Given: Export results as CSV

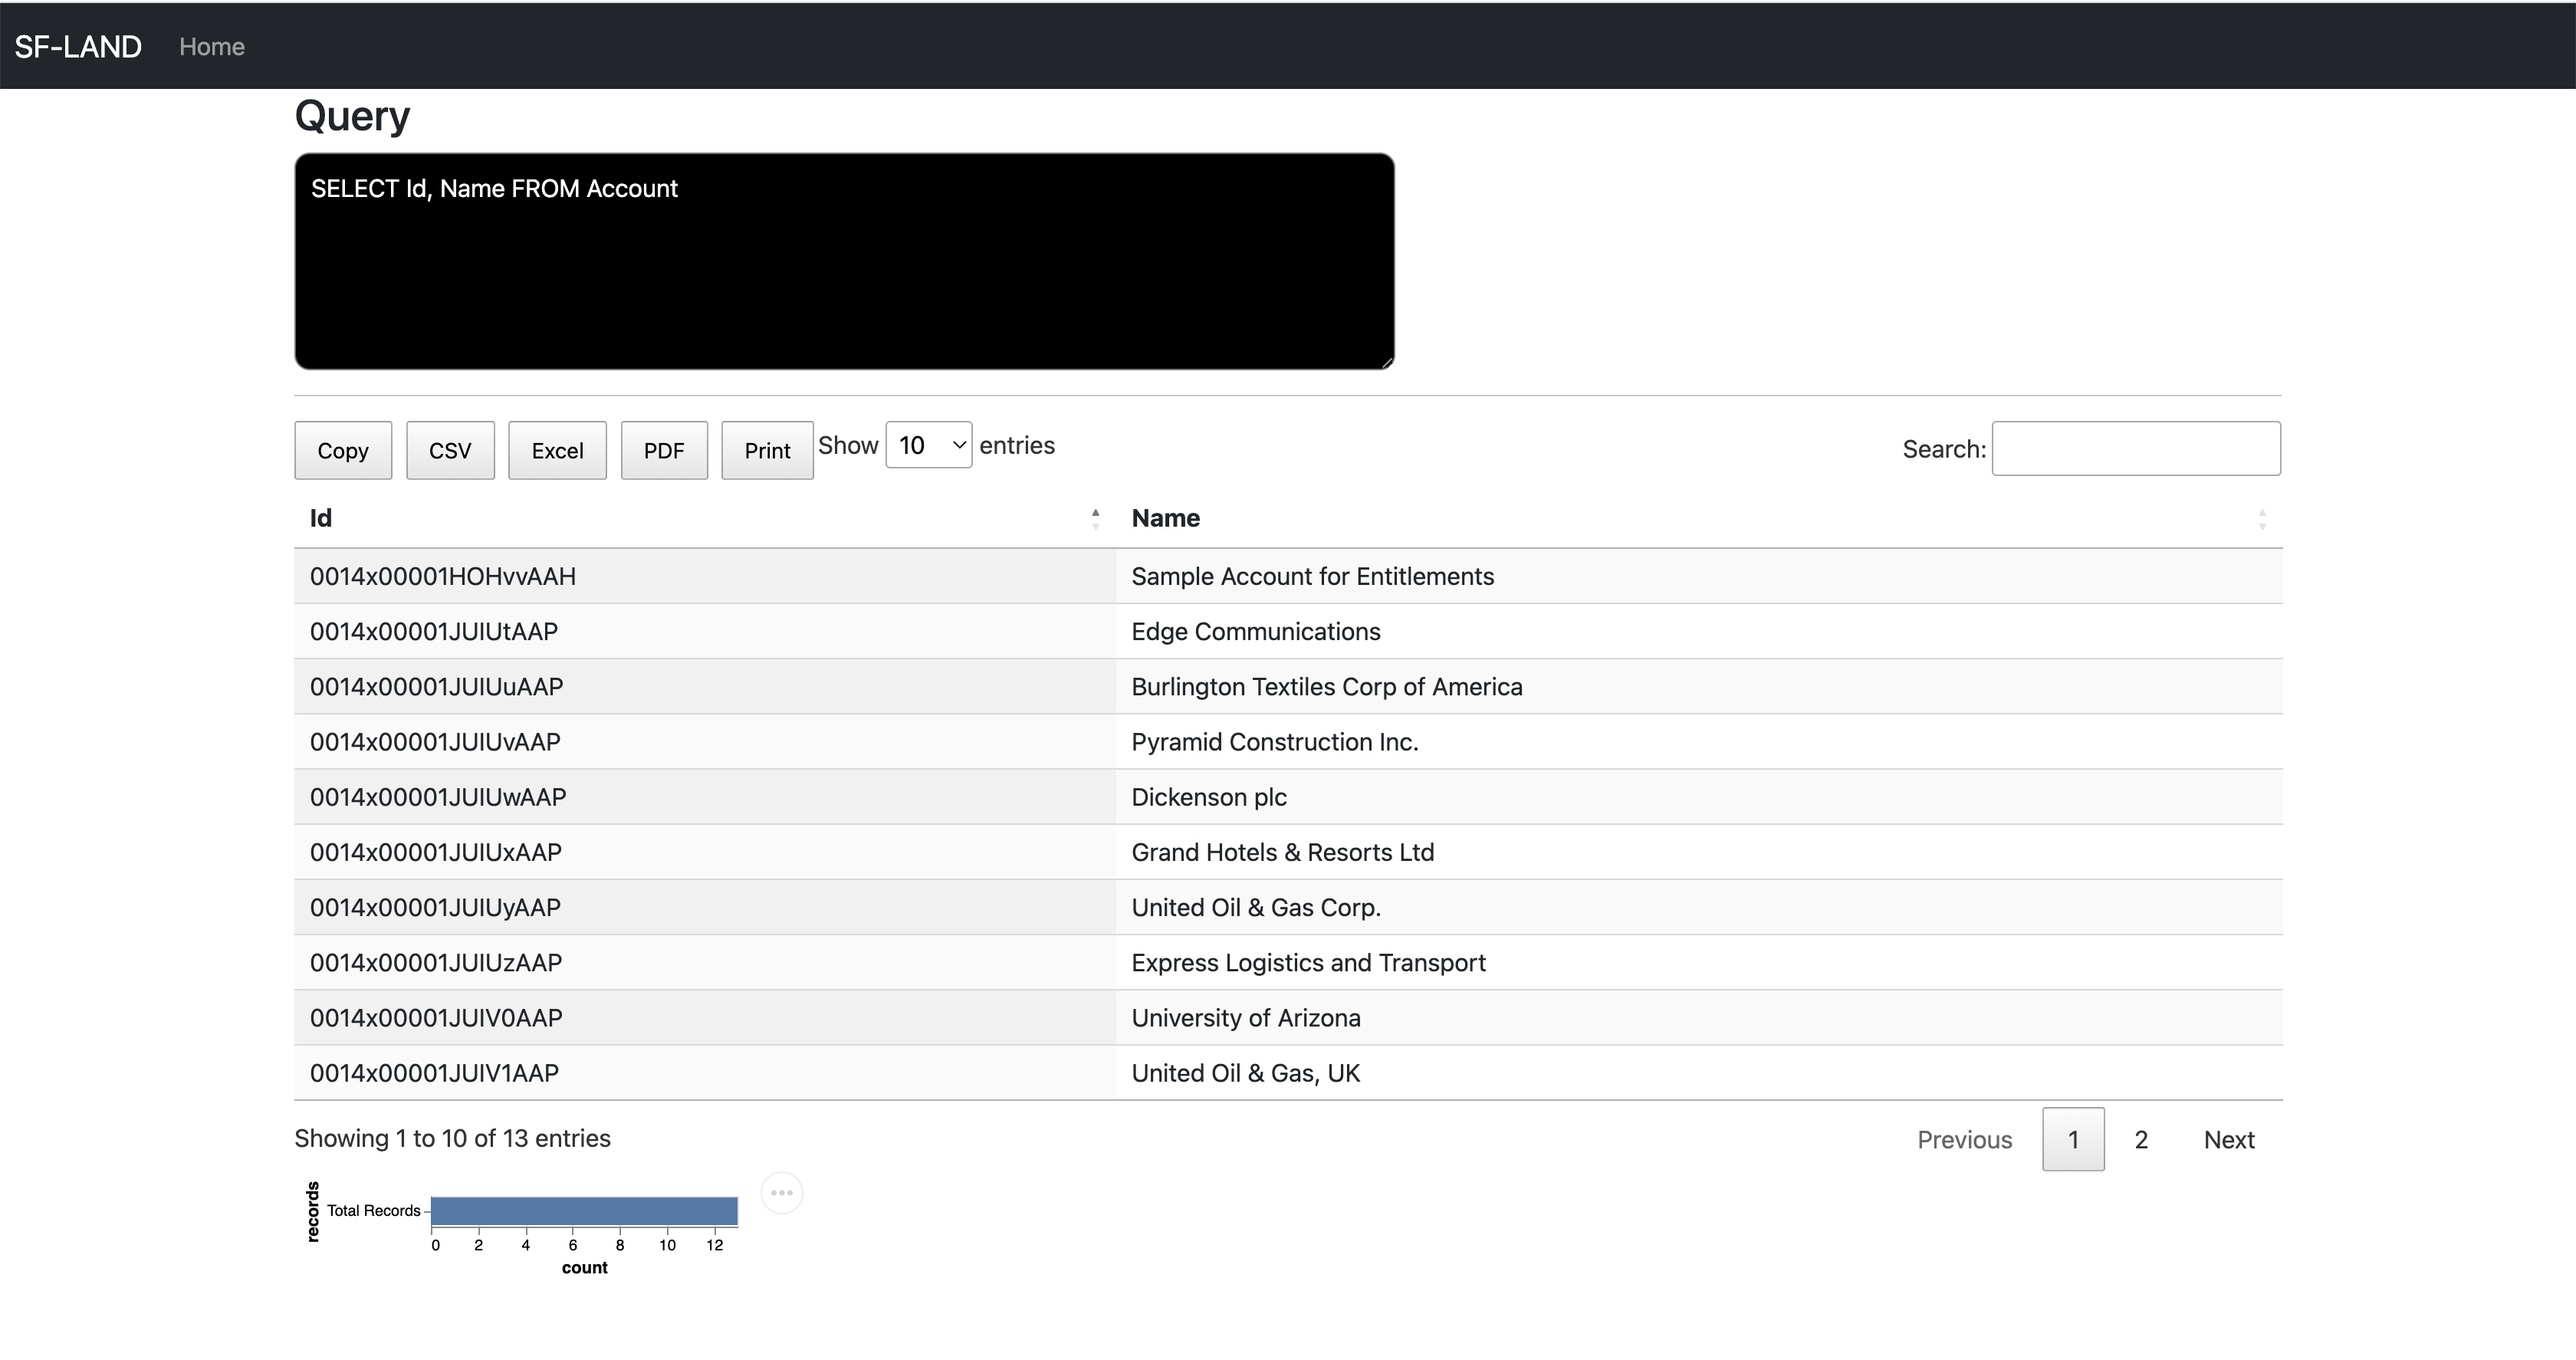Looking at the screenshot, I should [450, 450].
